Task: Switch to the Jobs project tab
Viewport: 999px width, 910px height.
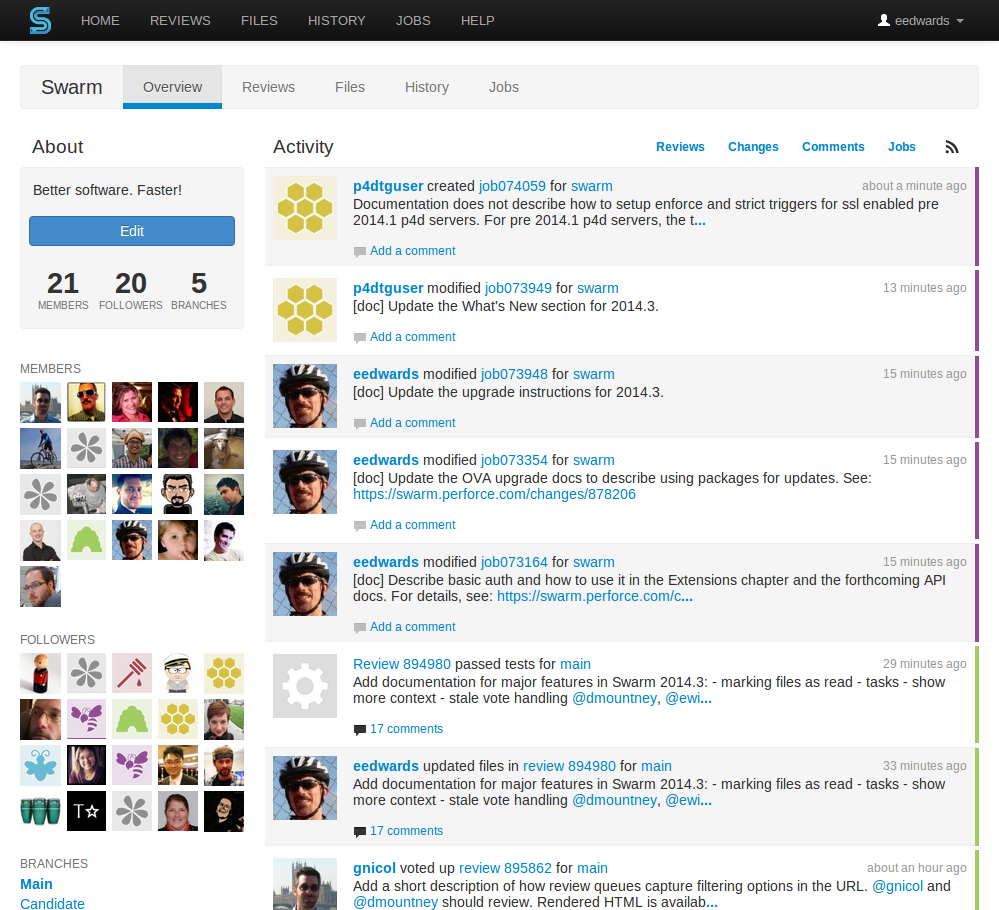Action: pyautogui.click(x=503, y=87)
